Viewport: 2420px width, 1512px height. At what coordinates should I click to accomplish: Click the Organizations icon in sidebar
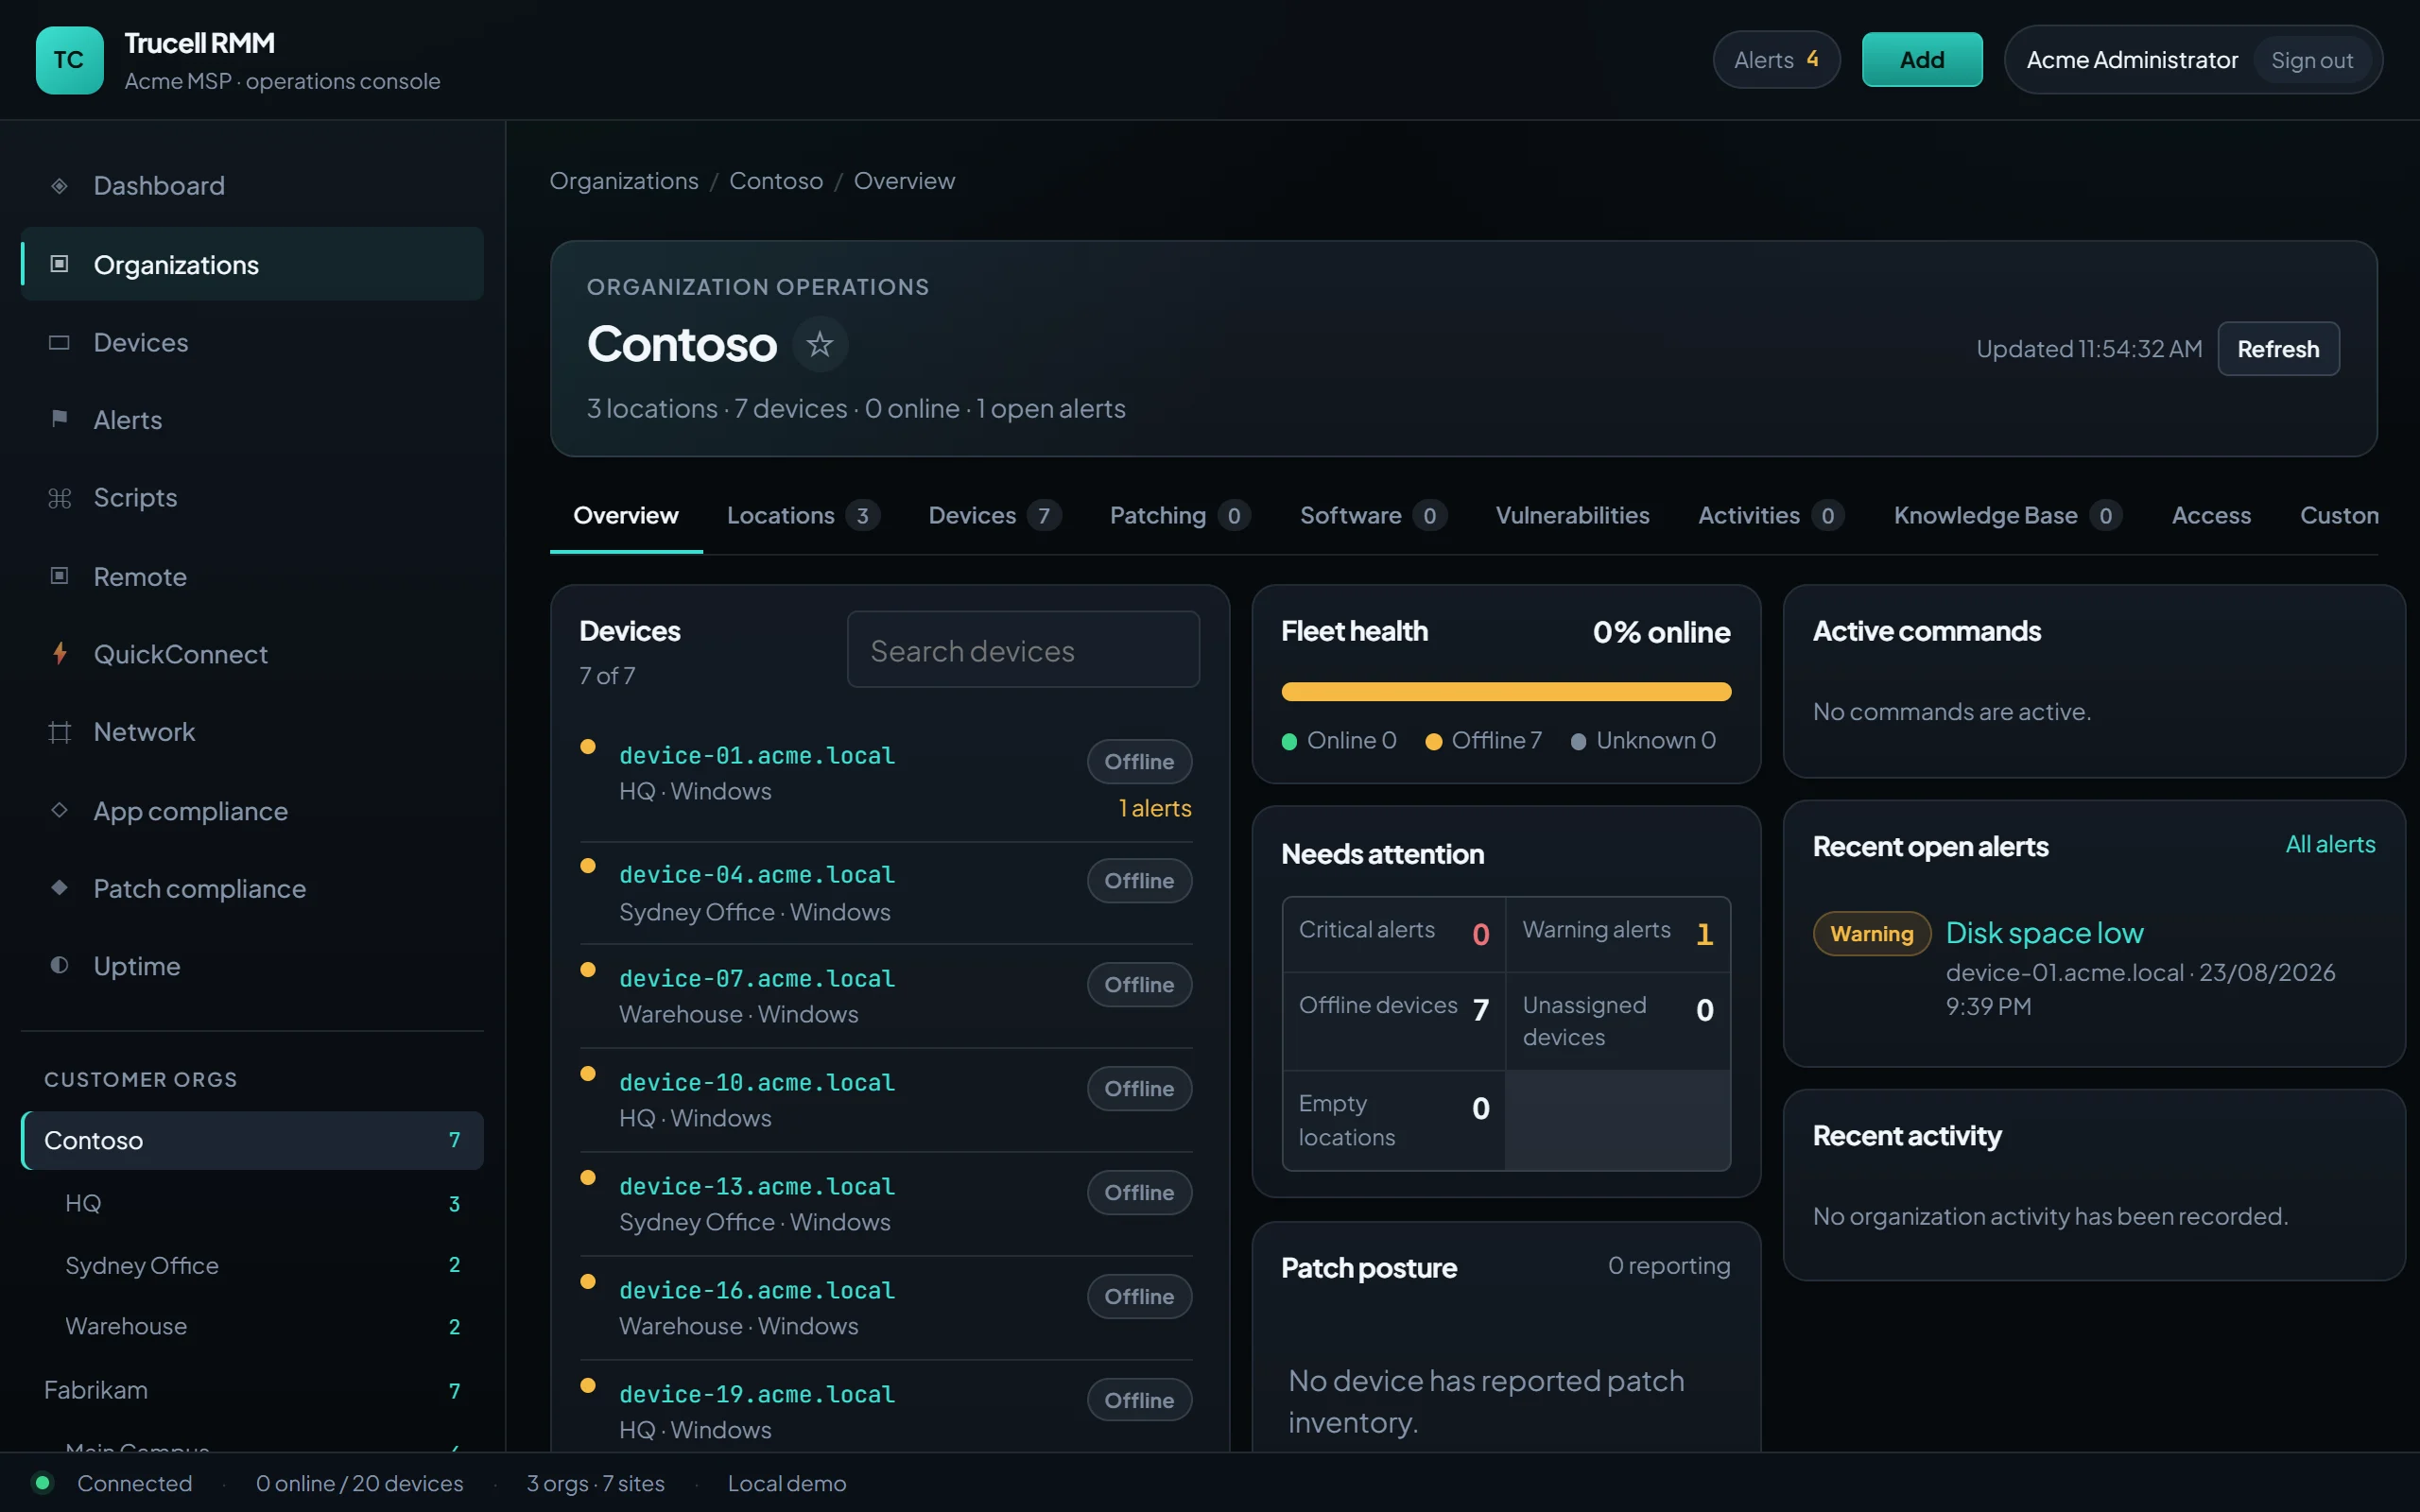59,264
